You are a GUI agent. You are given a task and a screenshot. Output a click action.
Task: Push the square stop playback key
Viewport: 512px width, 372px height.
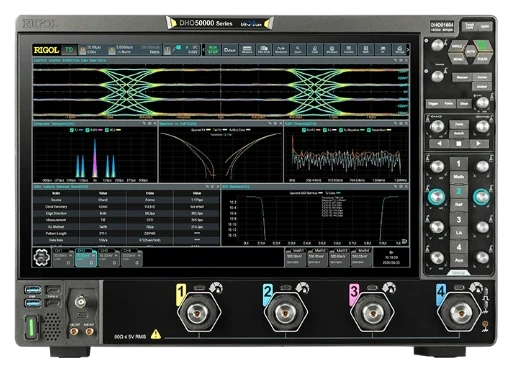[459, 144]
